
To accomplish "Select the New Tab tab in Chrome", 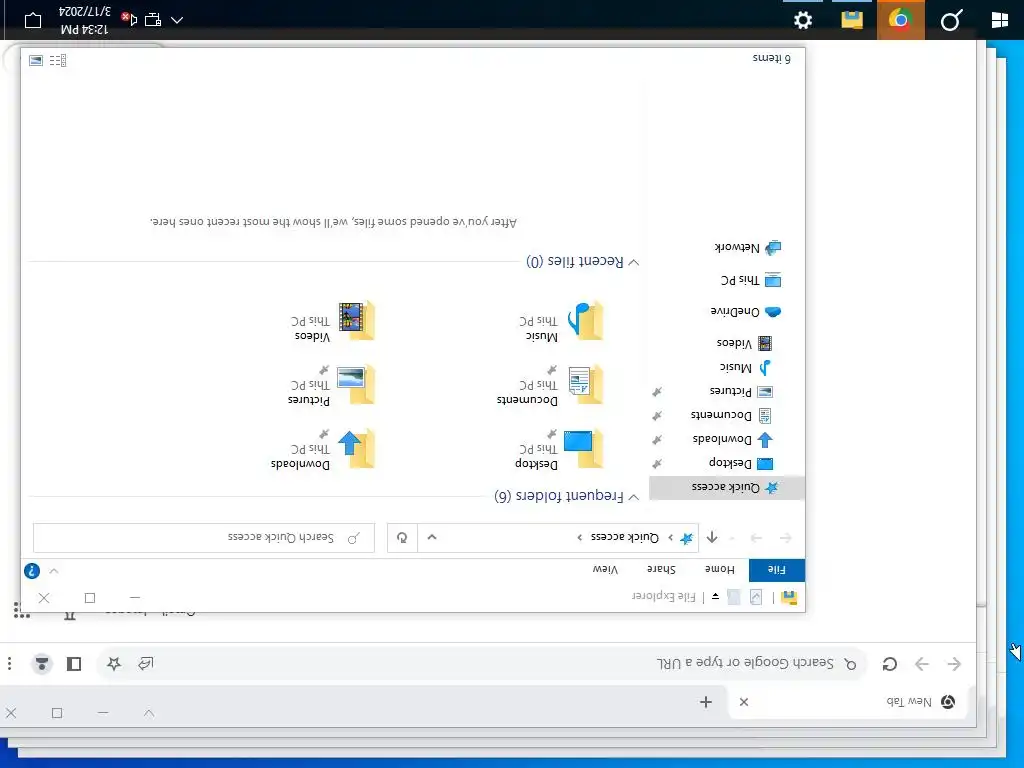I will coord(847,701).
